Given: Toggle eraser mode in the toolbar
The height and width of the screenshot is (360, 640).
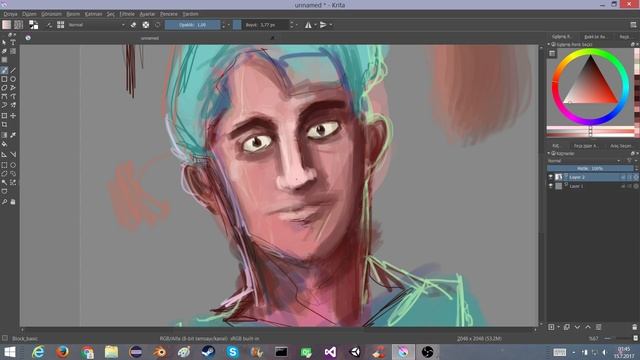Looking at the screenshot, I should click(x=133, y=25).
